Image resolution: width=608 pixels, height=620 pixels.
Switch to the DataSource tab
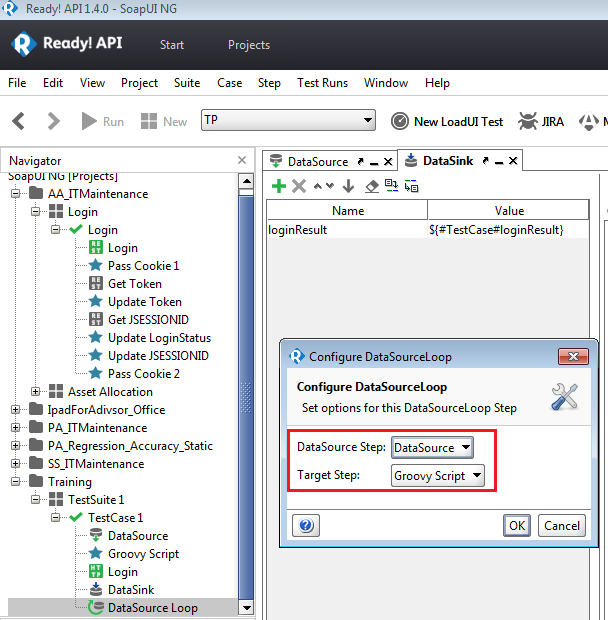(318, 162)
